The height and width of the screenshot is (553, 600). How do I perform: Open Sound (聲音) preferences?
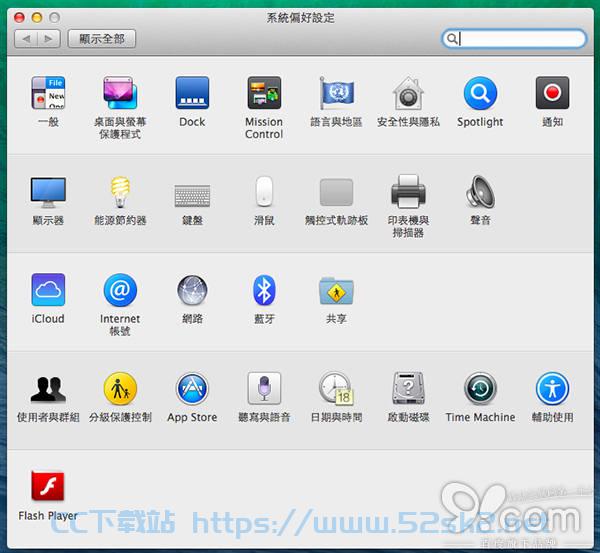coord(480,192)
